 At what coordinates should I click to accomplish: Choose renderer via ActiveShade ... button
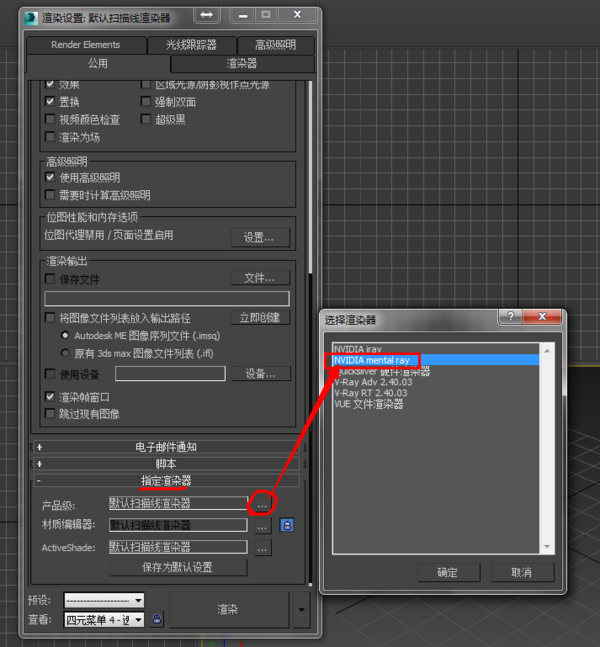click(x=263, y=548)
